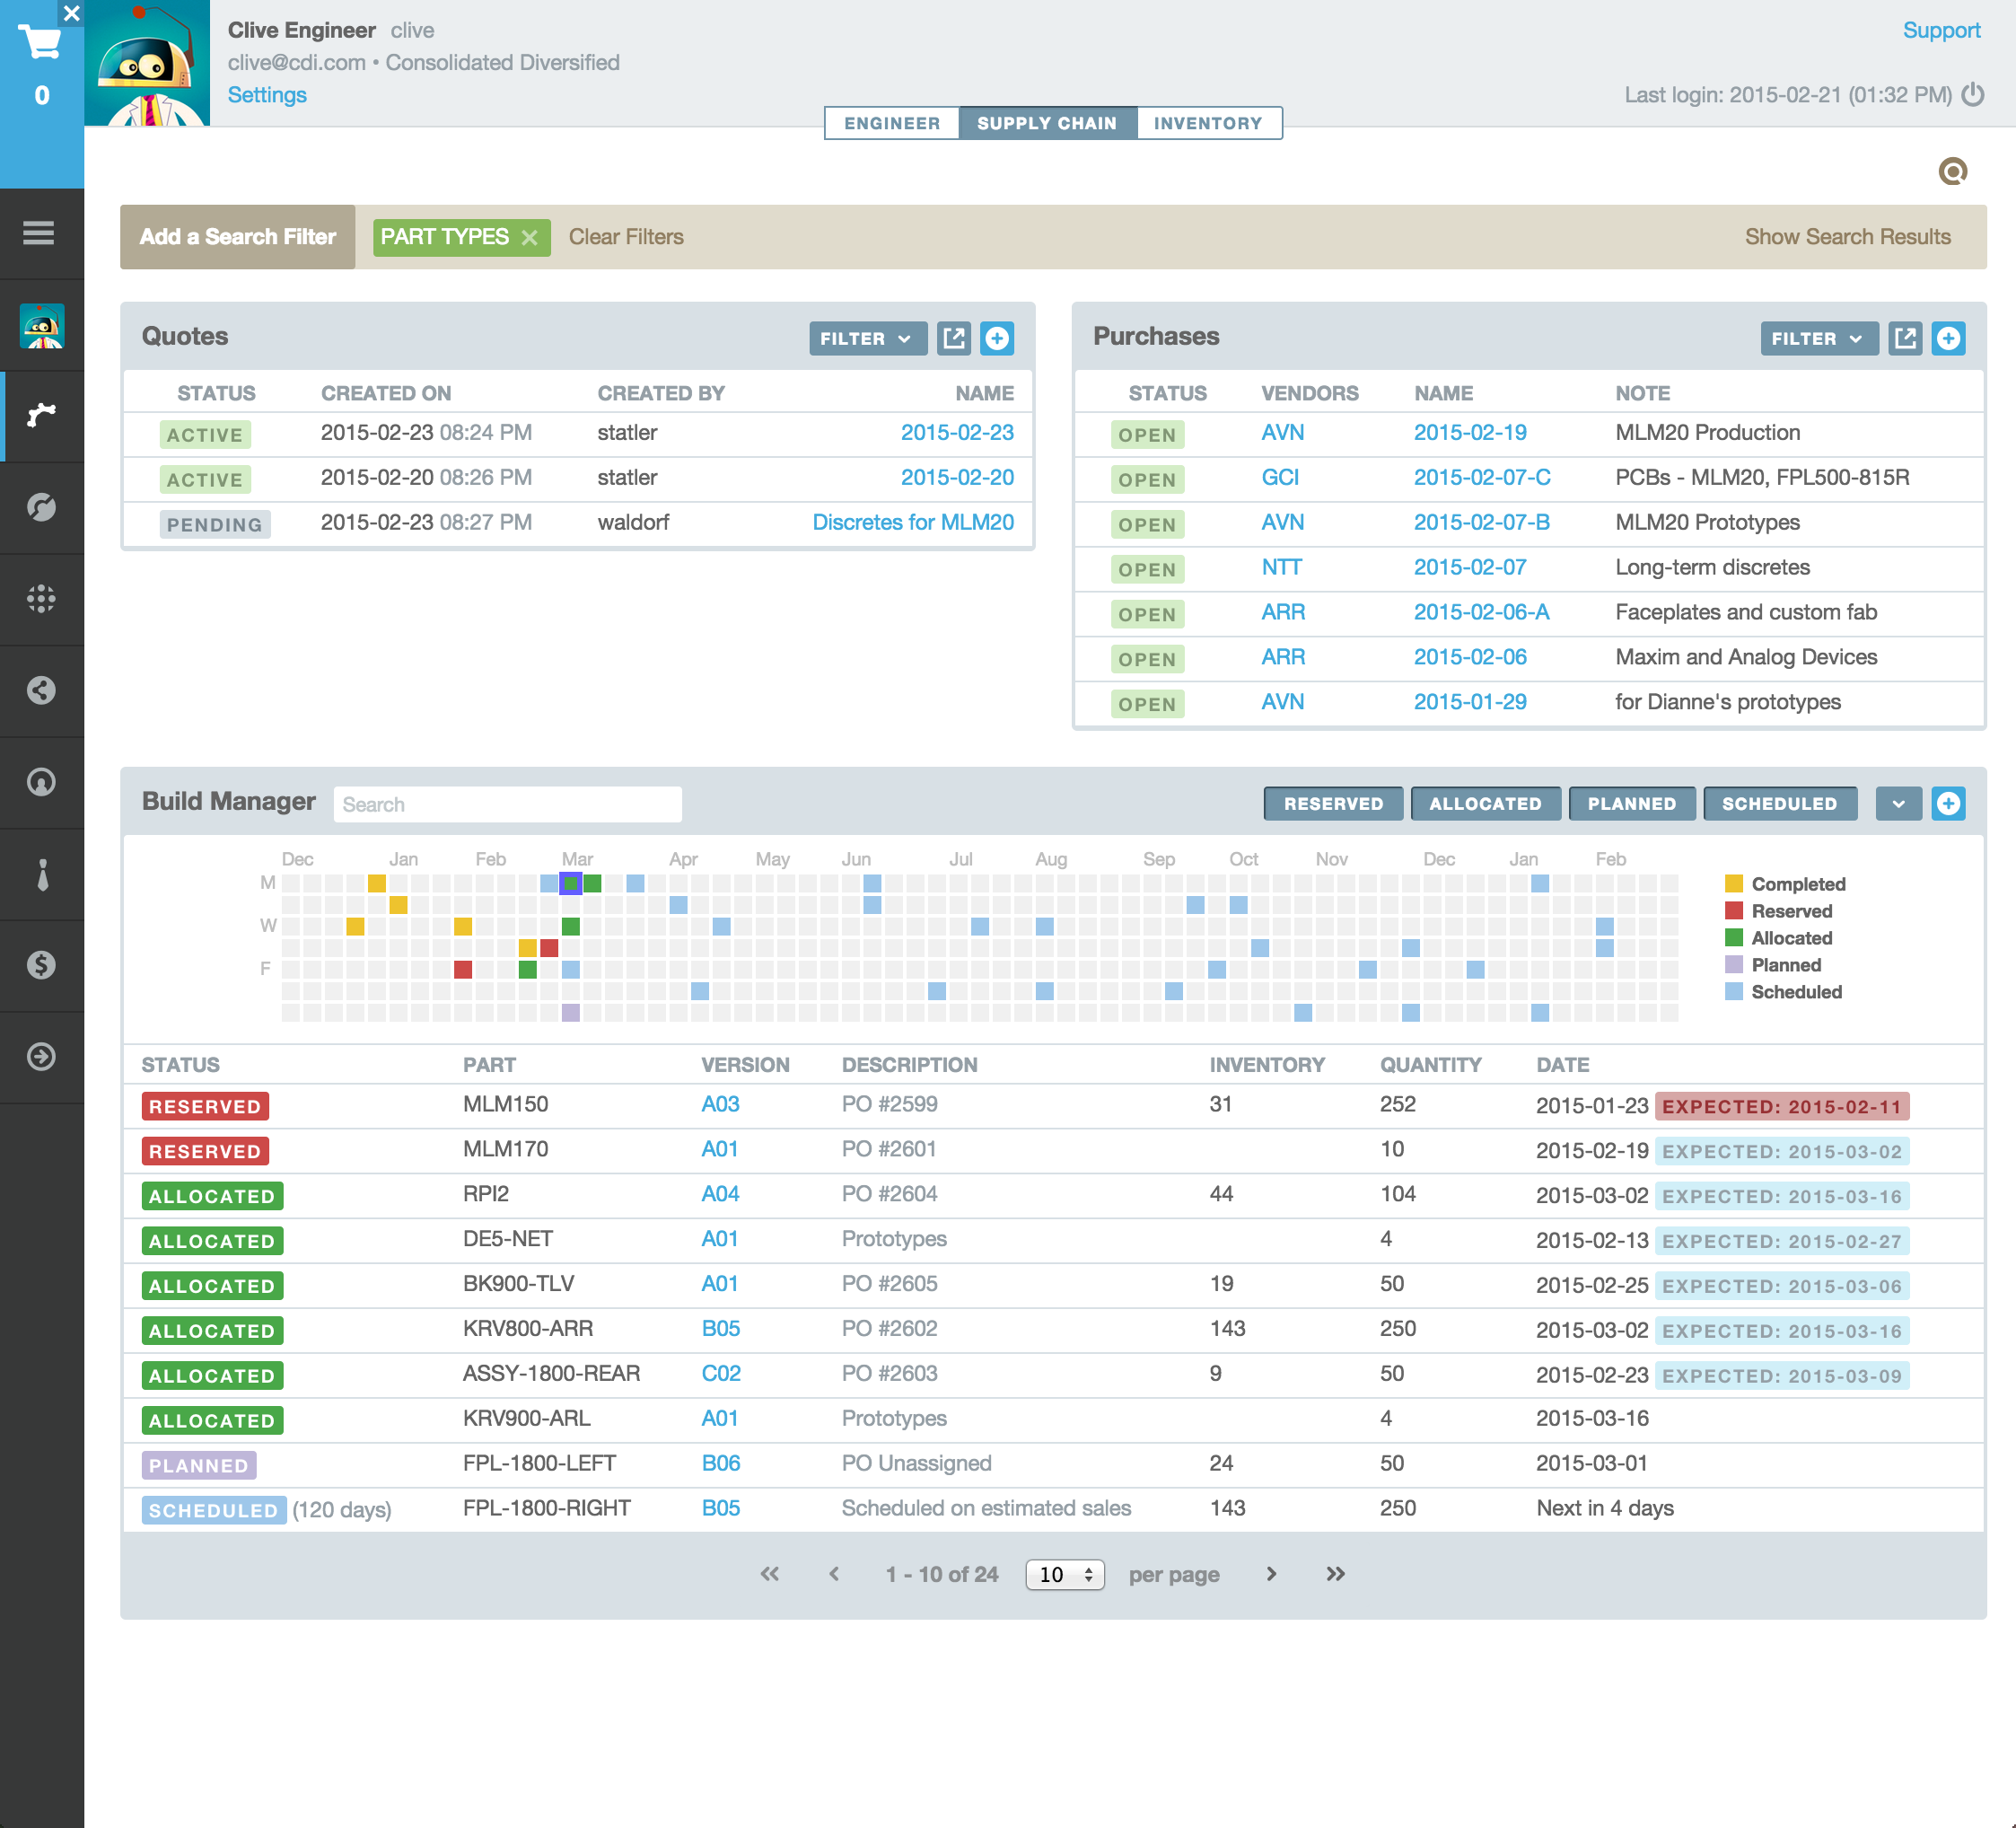Screen dimensions: 2016x1828
Task: Click the hamburger menu icon in sidebar
Action: [39, 233]
